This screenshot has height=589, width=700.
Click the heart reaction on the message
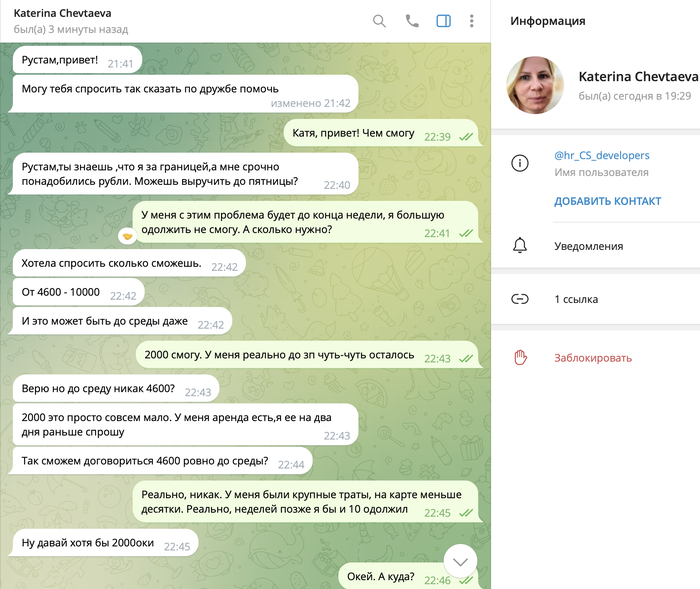[x=128, y=236]
